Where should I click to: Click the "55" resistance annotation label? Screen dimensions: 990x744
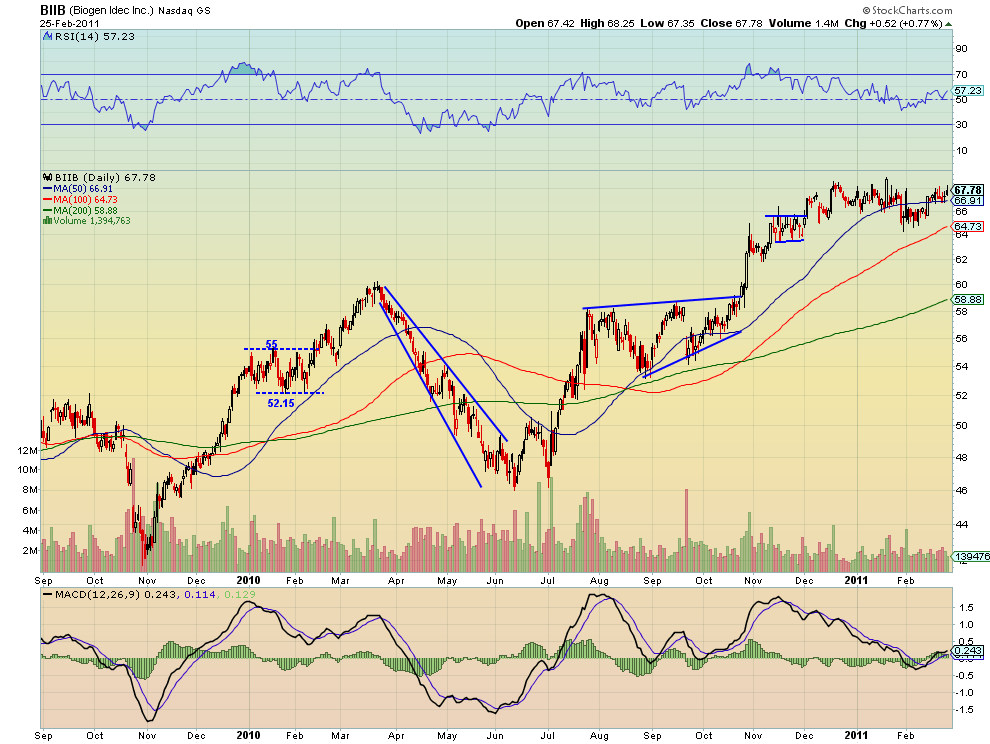pos(271,344)
